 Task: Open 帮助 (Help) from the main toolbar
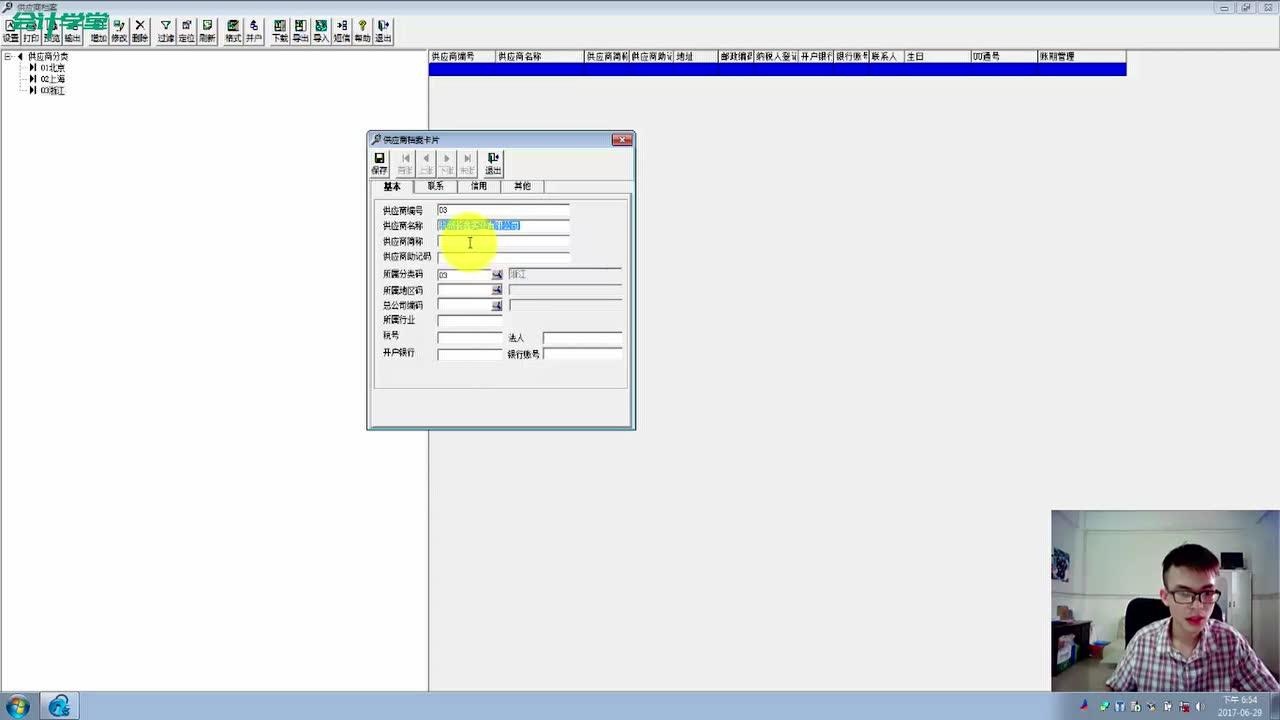pos(362,31)
